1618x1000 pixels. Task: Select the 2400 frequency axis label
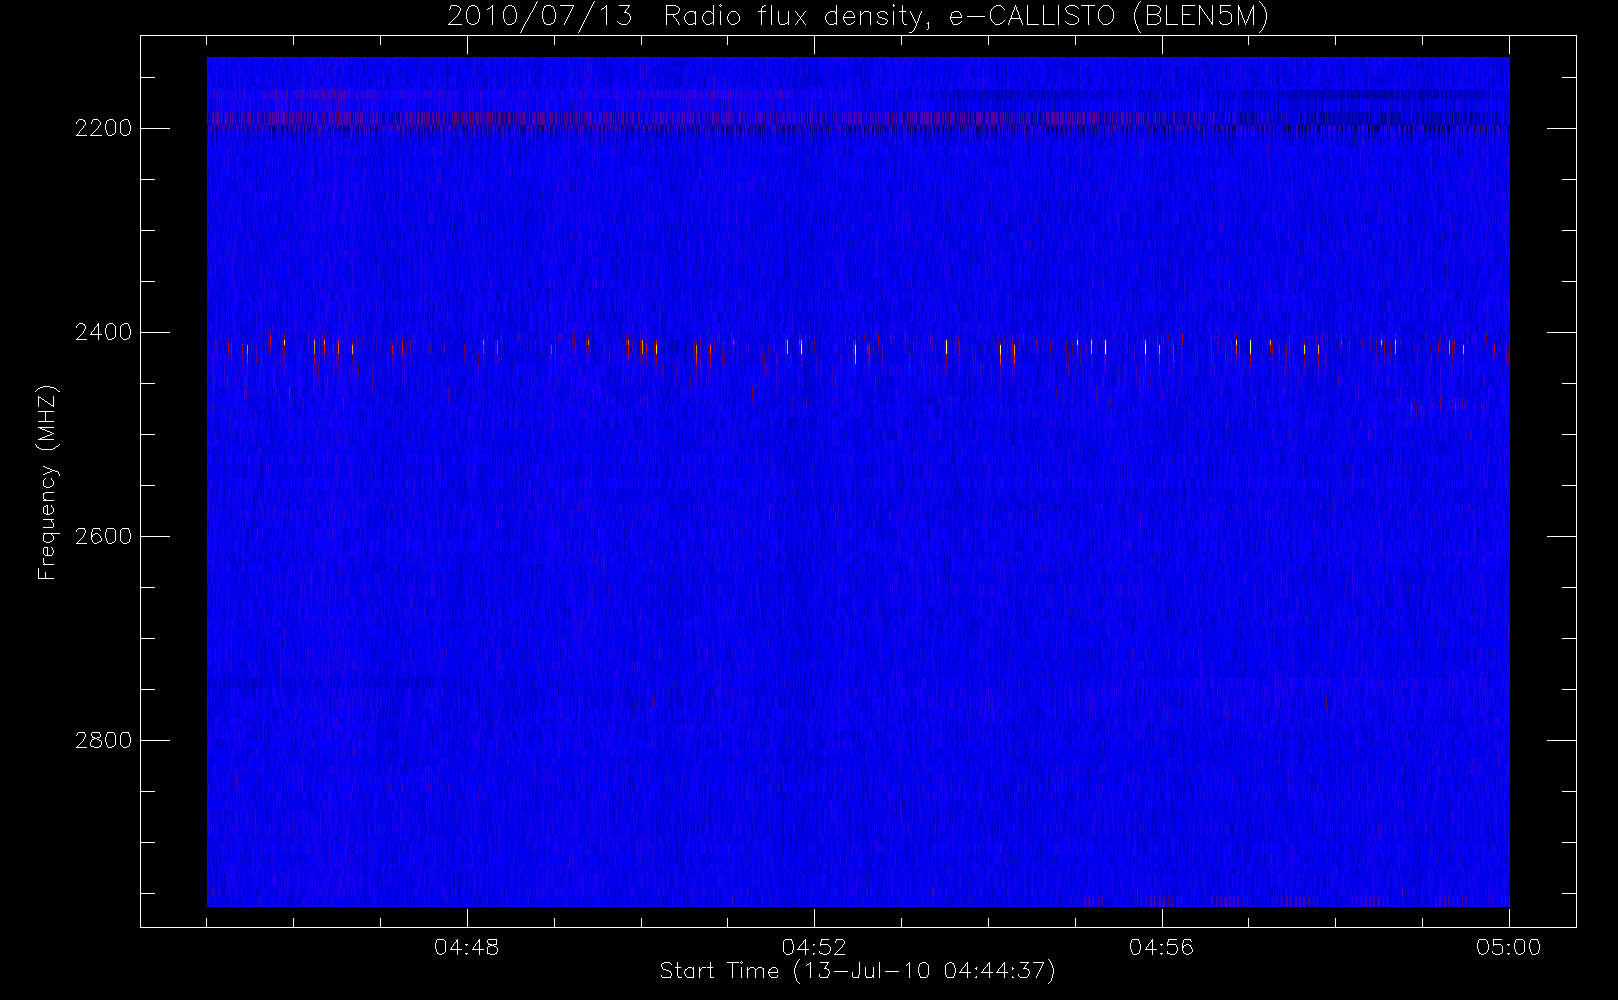tap(103, 333)
